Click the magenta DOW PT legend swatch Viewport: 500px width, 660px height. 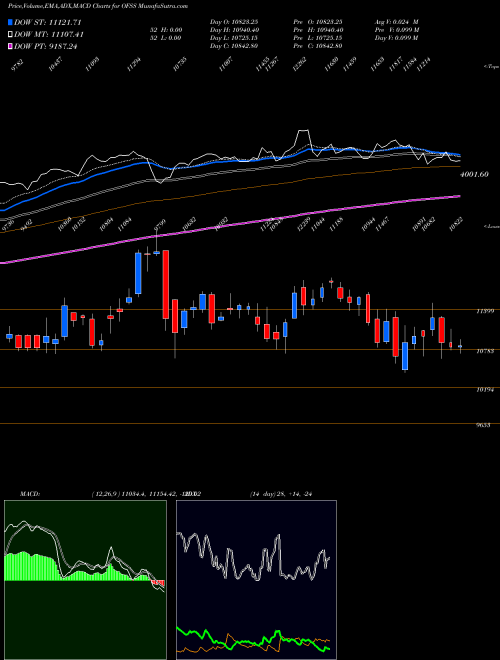(x=11, y=47)
